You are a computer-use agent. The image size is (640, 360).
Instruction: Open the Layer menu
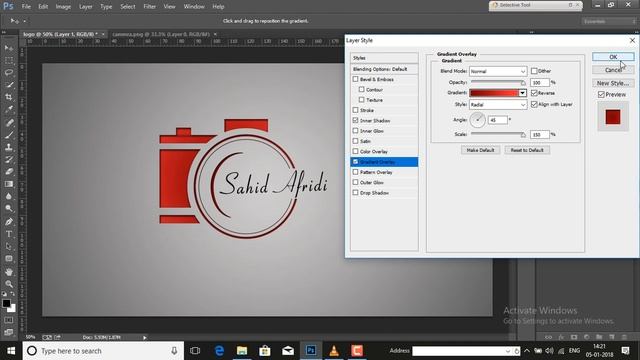click(x=86, y=7)
